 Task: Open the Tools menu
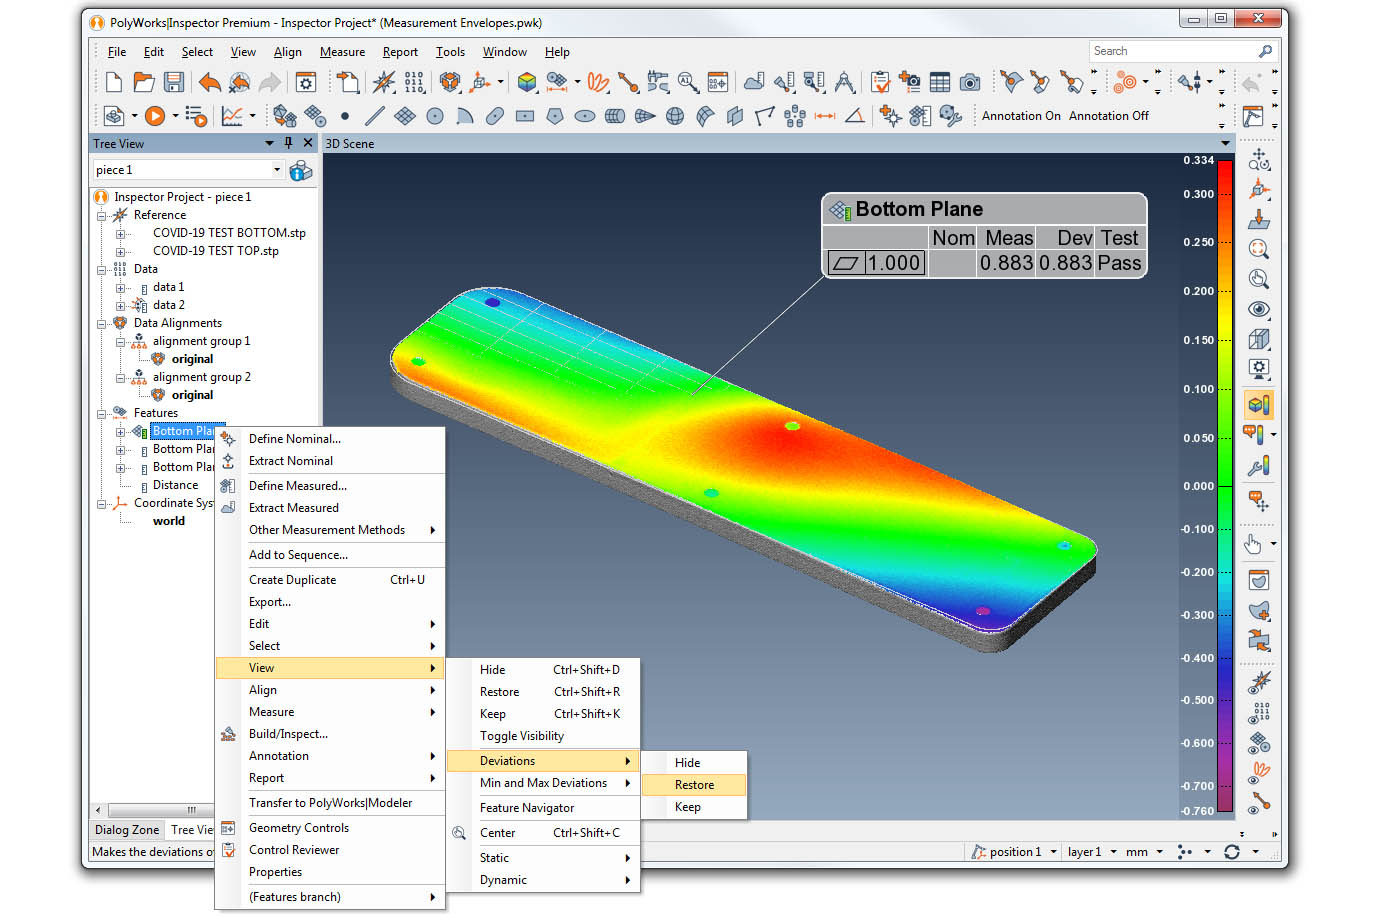click(450, 52)
